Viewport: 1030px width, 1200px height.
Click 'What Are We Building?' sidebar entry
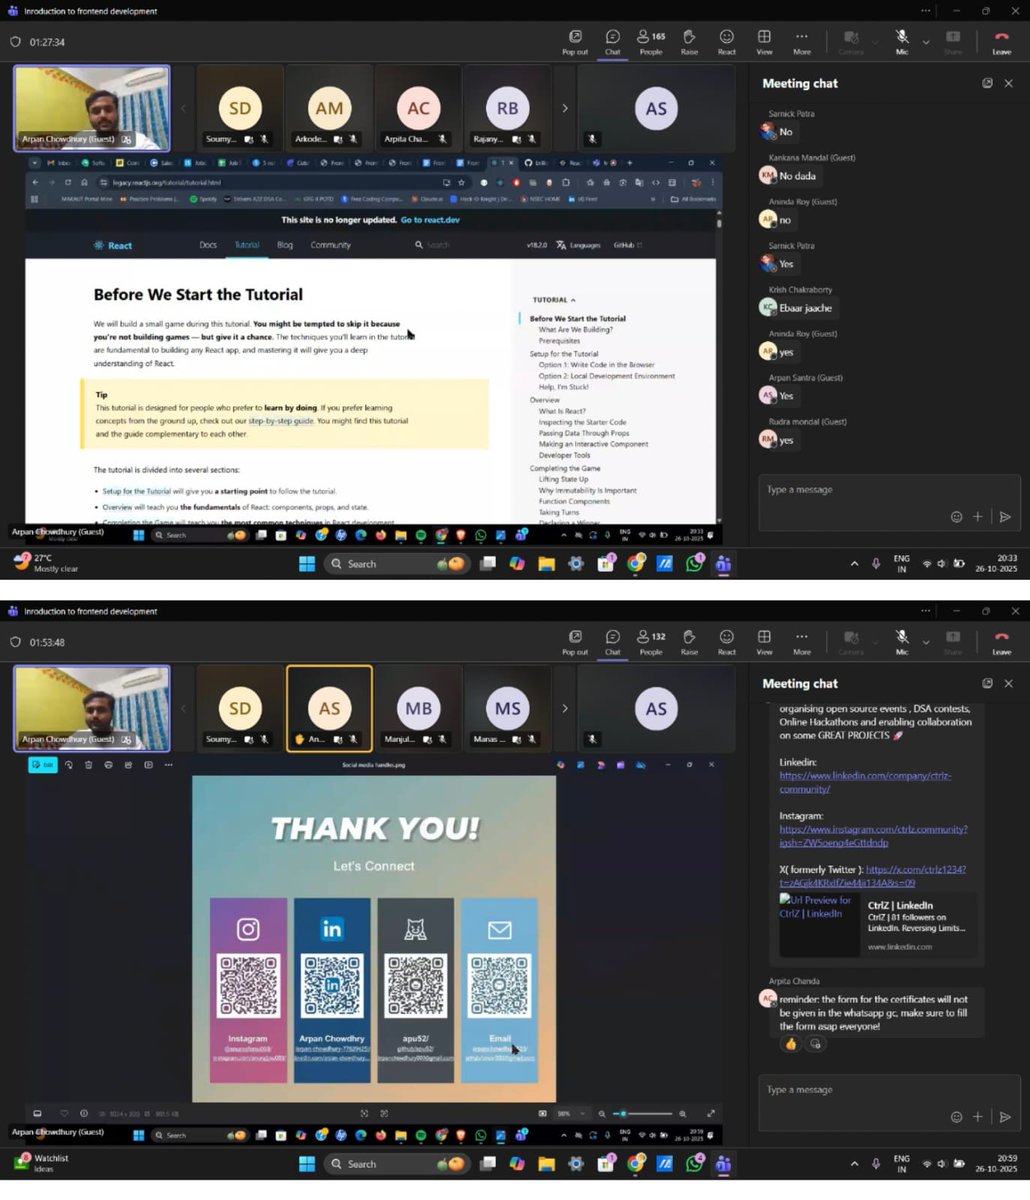[575, 329]
